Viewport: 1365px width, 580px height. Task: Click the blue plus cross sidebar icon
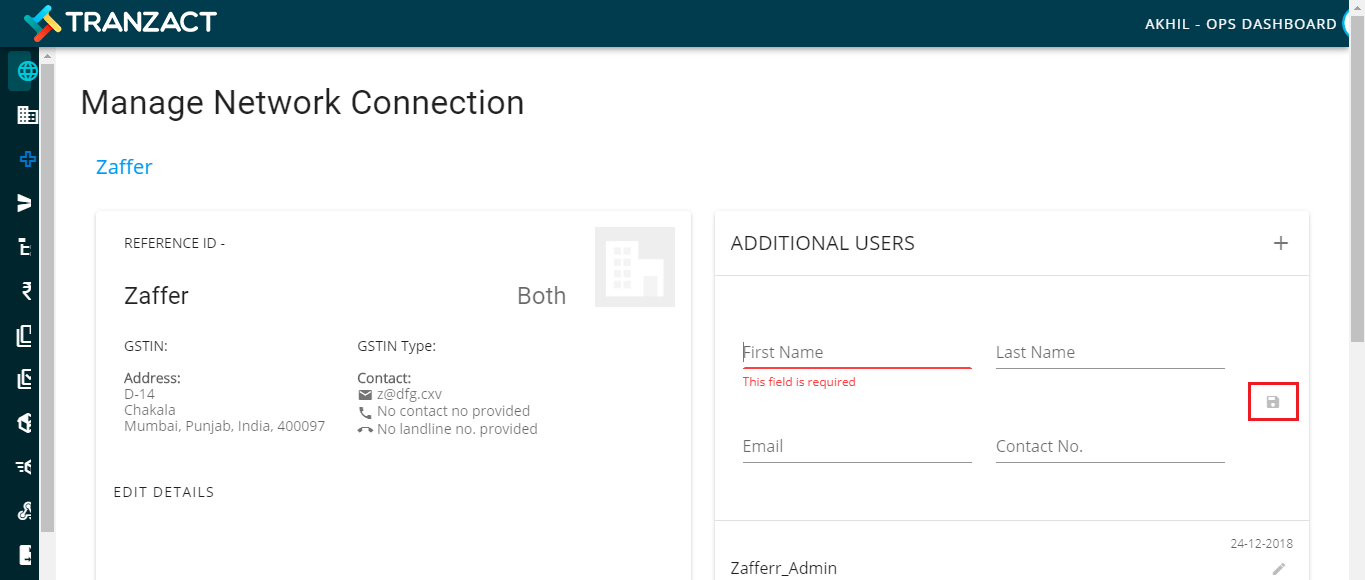click(x=27, y=159)
